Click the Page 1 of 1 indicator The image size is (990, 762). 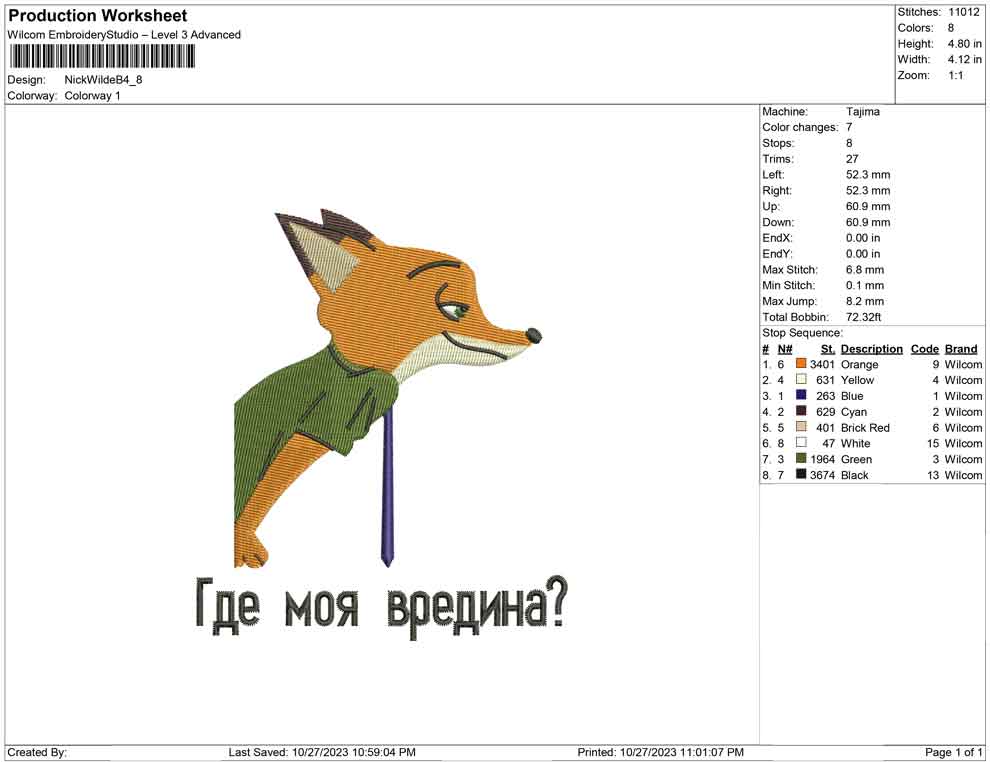[953, 752]
